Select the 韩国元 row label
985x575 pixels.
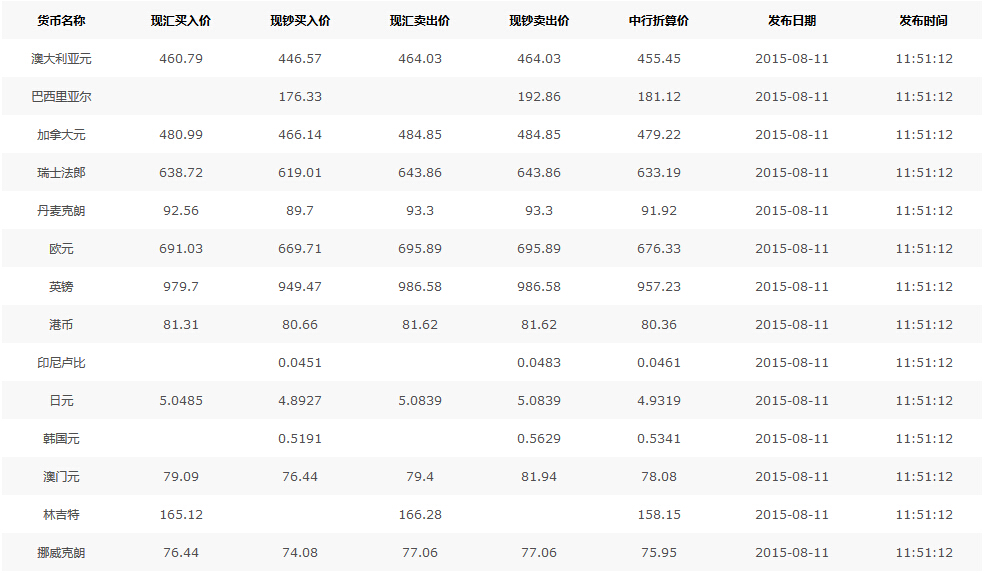61,439
